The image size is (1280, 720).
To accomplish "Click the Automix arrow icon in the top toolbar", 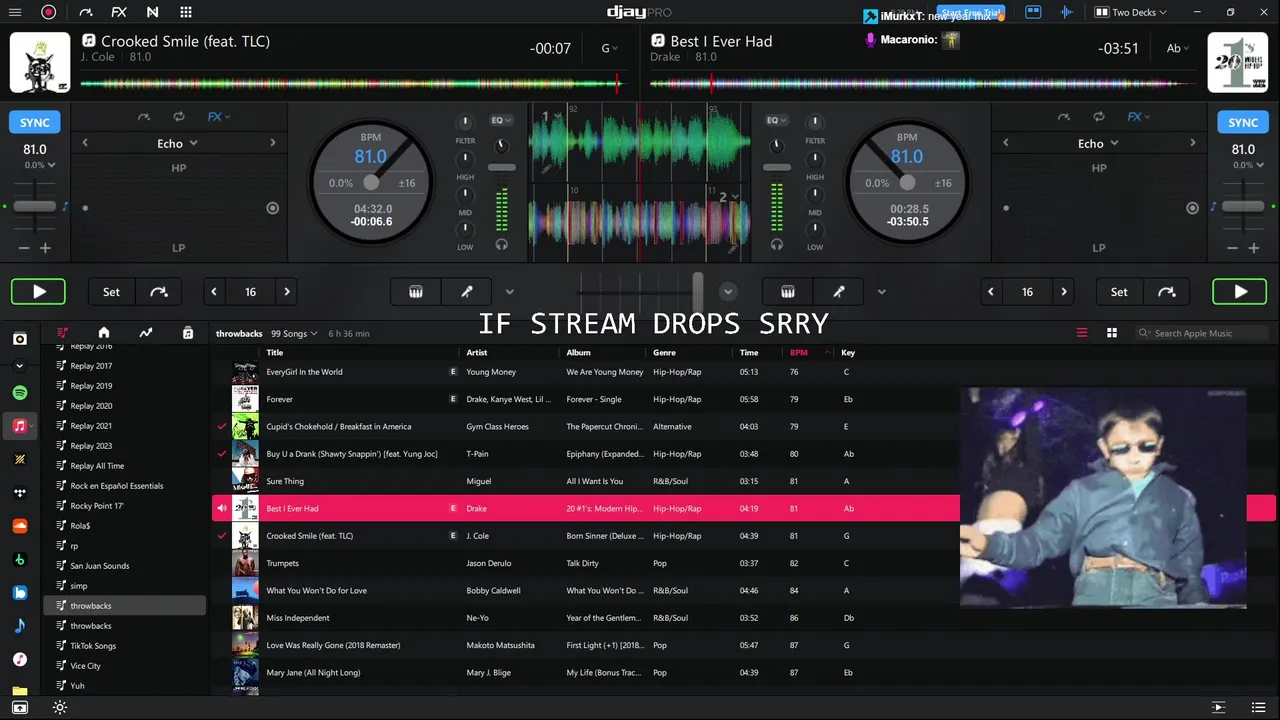I will pos(86,12).
